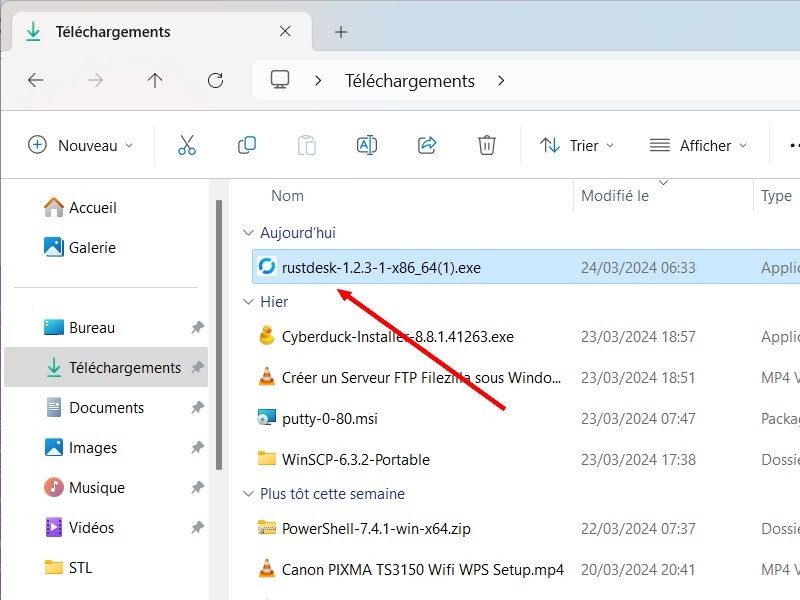
Task: Click the Rename icon in toolbar
Action: pos(367,145)
